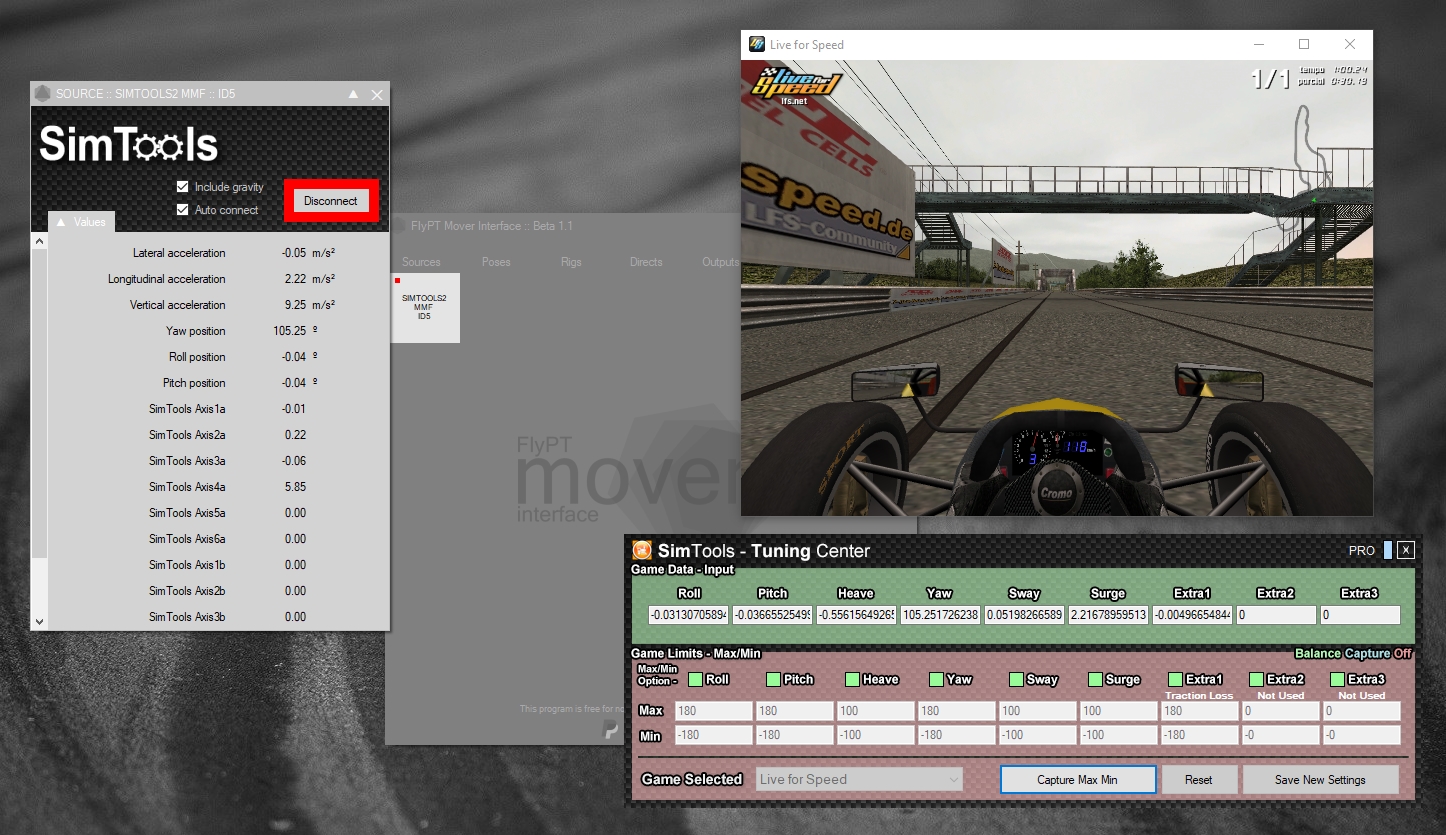Click the Longitudinal acceleration value 2.22
Viewport: 1446px width, 835px height.
pyautogui.click(x=295, y=279)
